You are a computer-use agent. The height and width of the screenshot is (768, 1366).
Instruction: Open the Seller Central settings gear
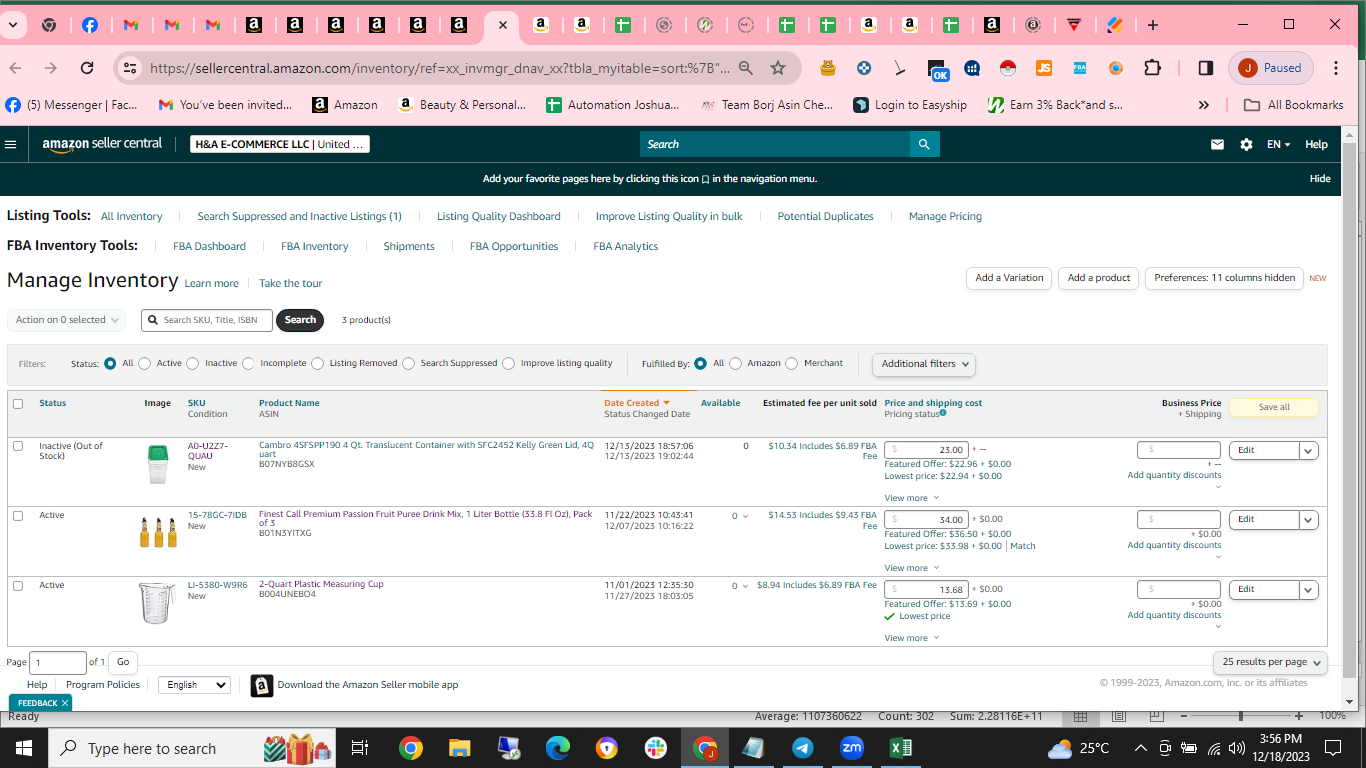[1246, 144]
